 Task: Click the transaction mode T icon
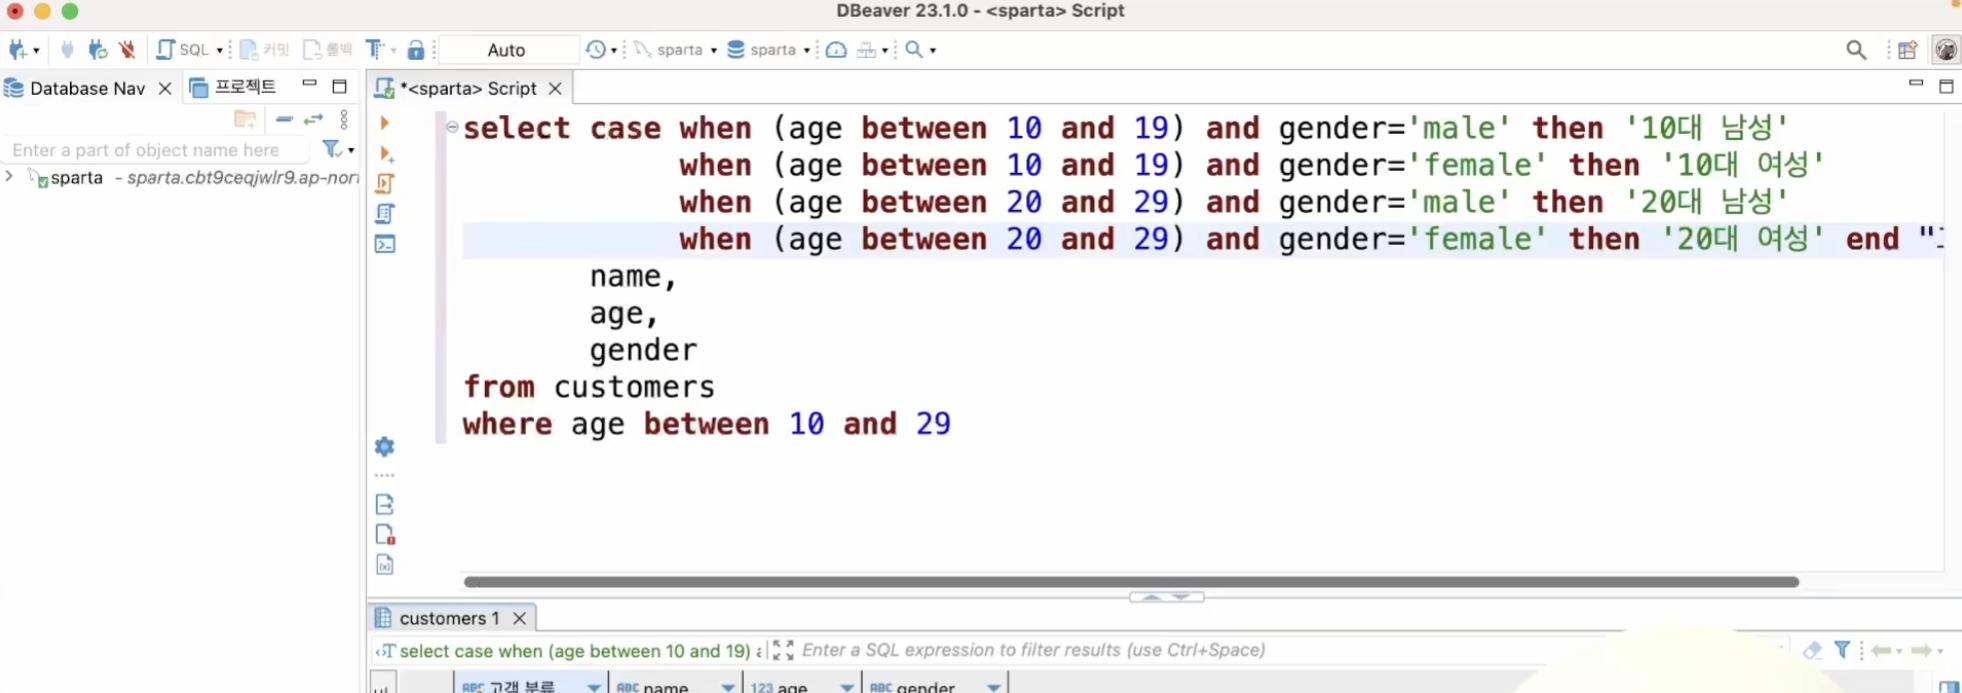pos(374,49)
